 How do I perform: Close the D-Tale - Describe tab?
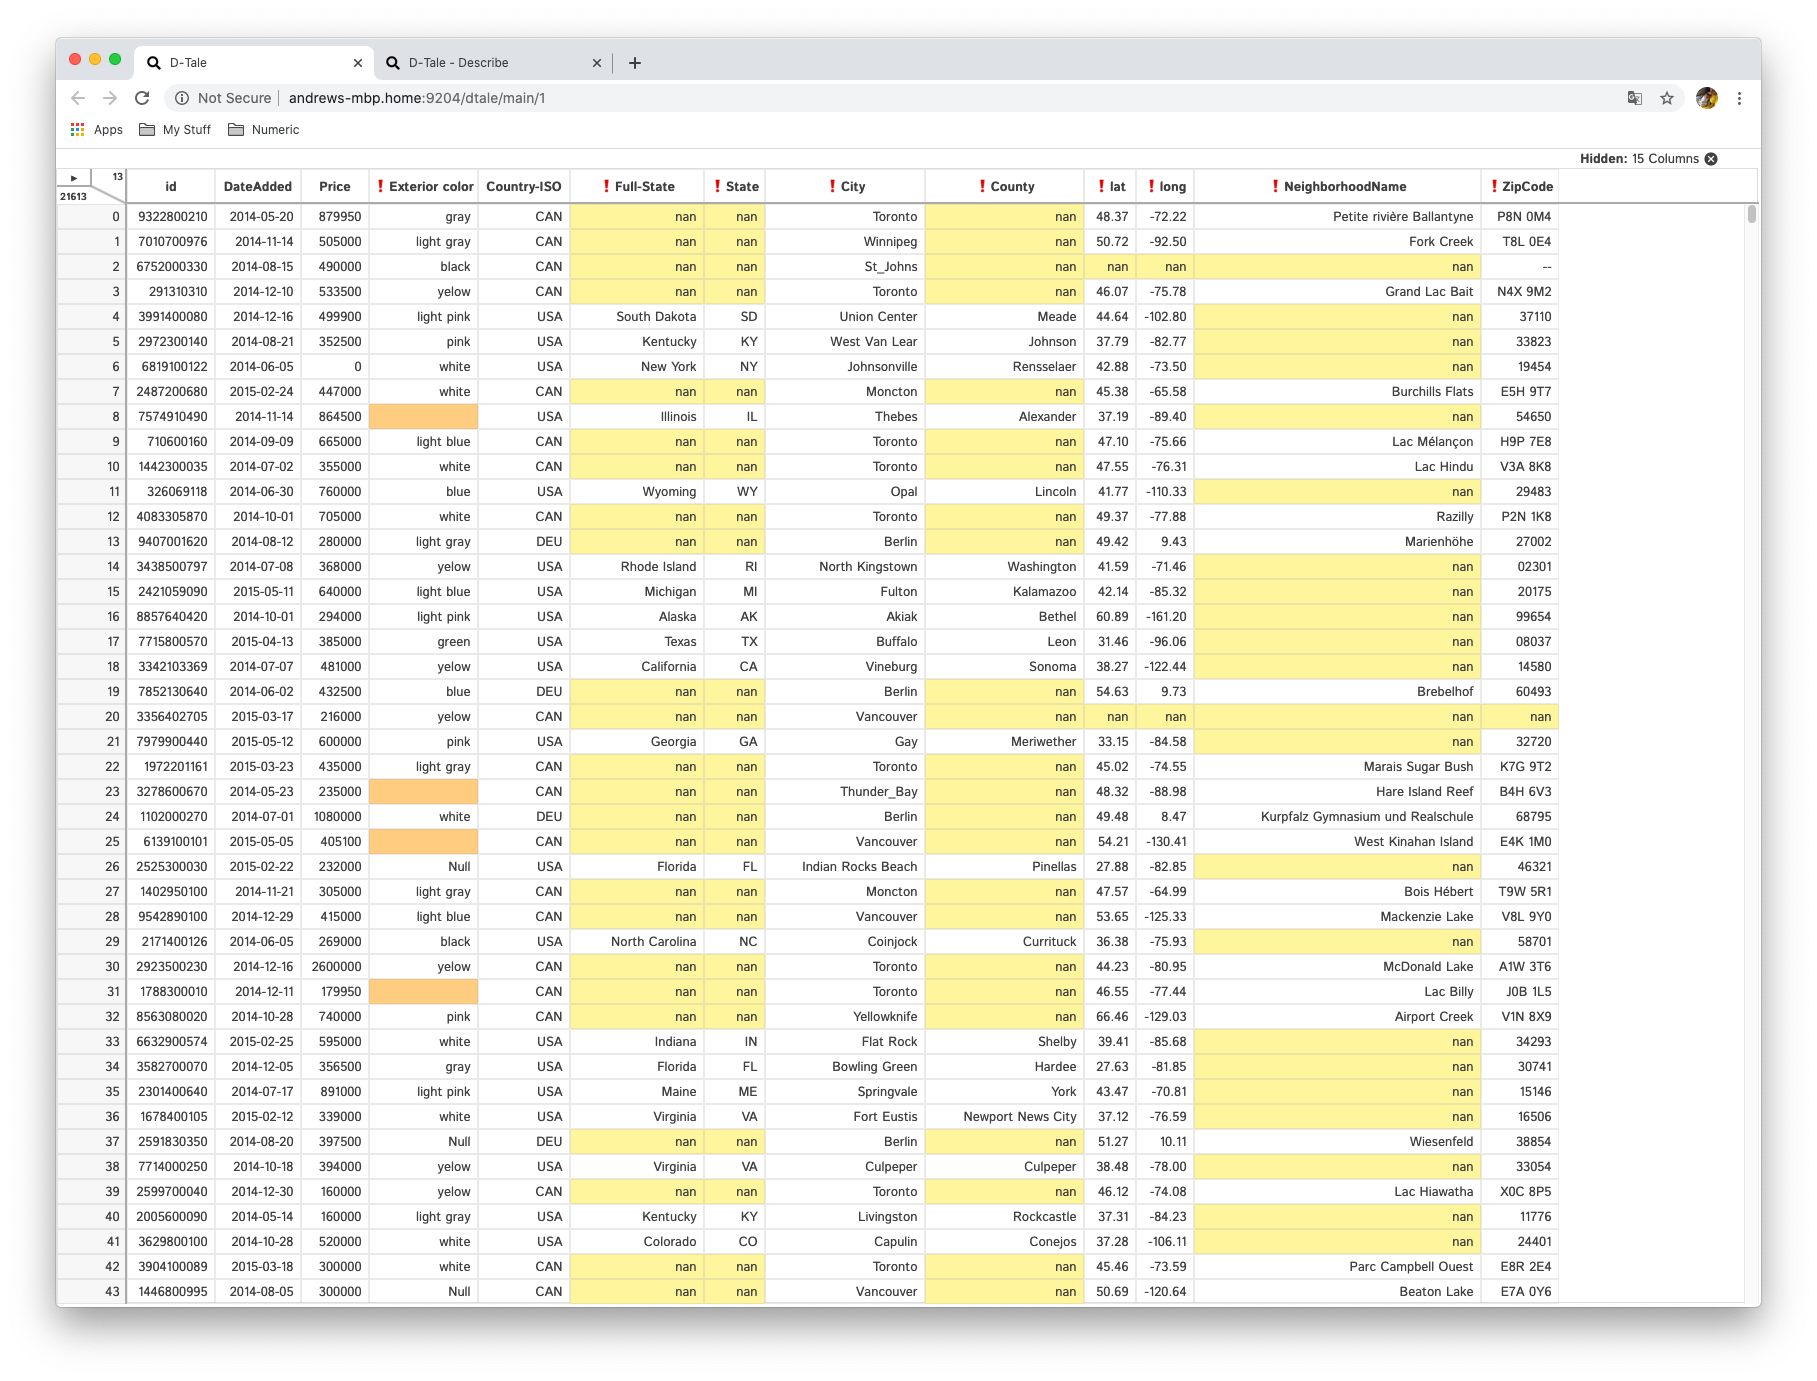597,63
